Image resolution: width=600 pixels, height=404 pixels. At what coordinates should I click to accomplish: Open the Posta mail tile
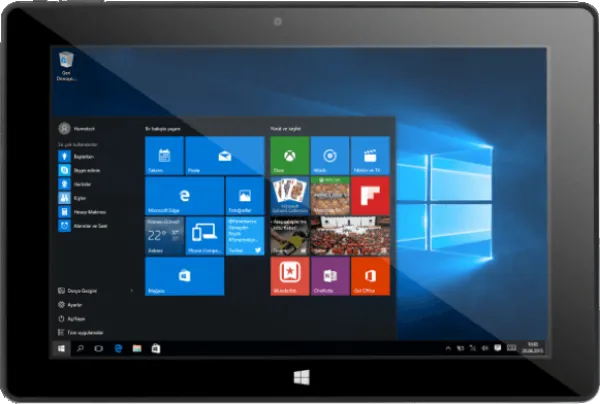[x=225, y=155]
